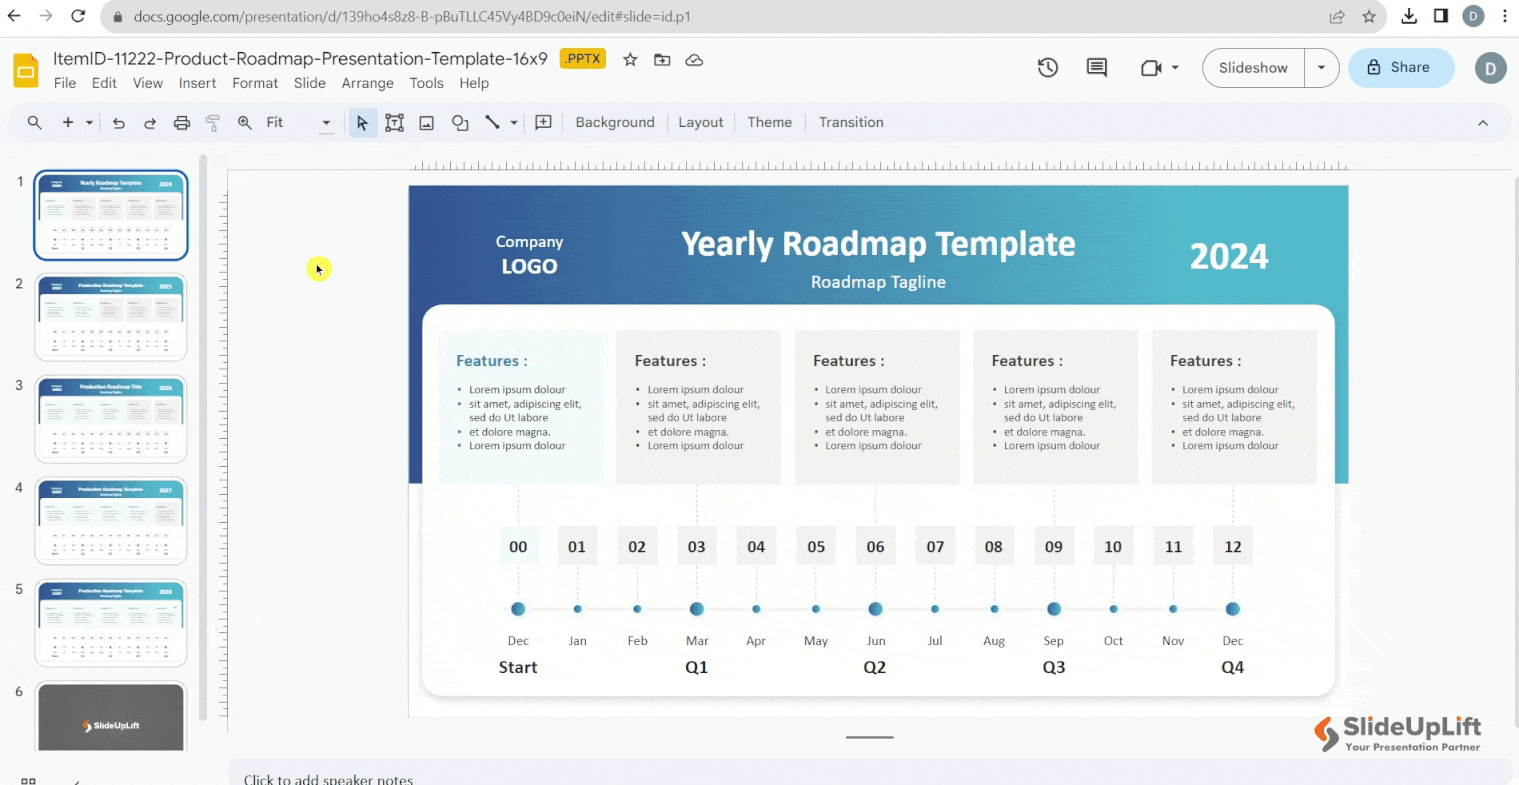This screenshot has width=1519, height=785.
Task: Insert a text box
Action: [x=394, y=122]
